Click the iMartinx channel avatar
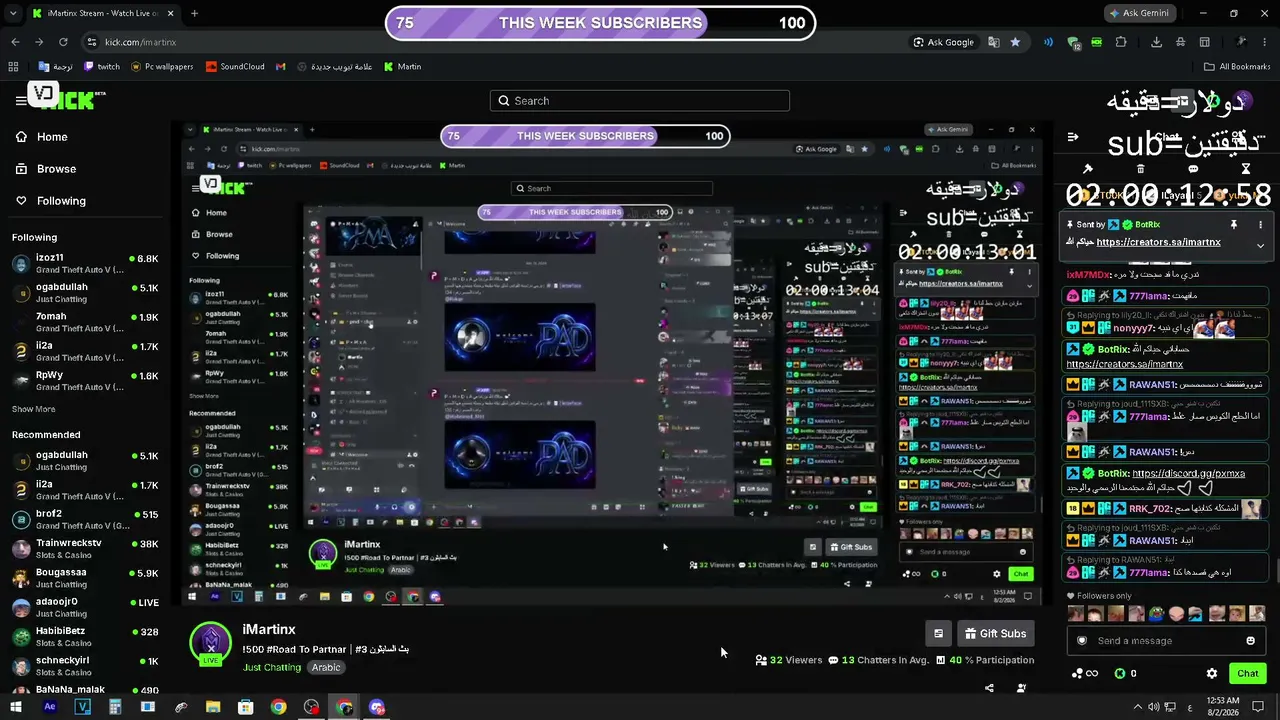The height and width of the screenshot is (720, 1280). (211, 643)
